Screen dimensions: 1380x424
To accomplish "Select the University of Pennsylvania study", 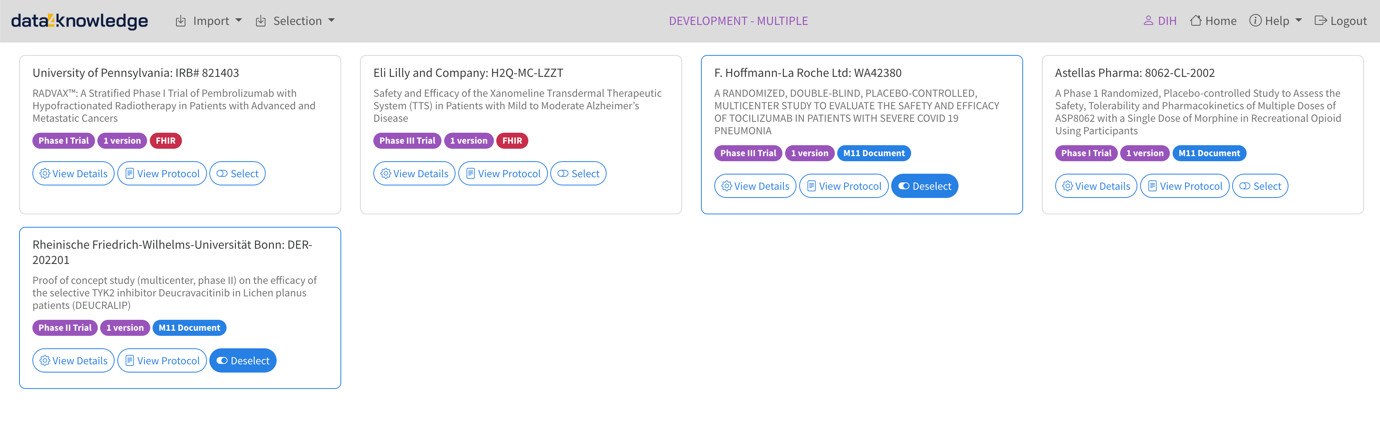I will click(237, 174).
